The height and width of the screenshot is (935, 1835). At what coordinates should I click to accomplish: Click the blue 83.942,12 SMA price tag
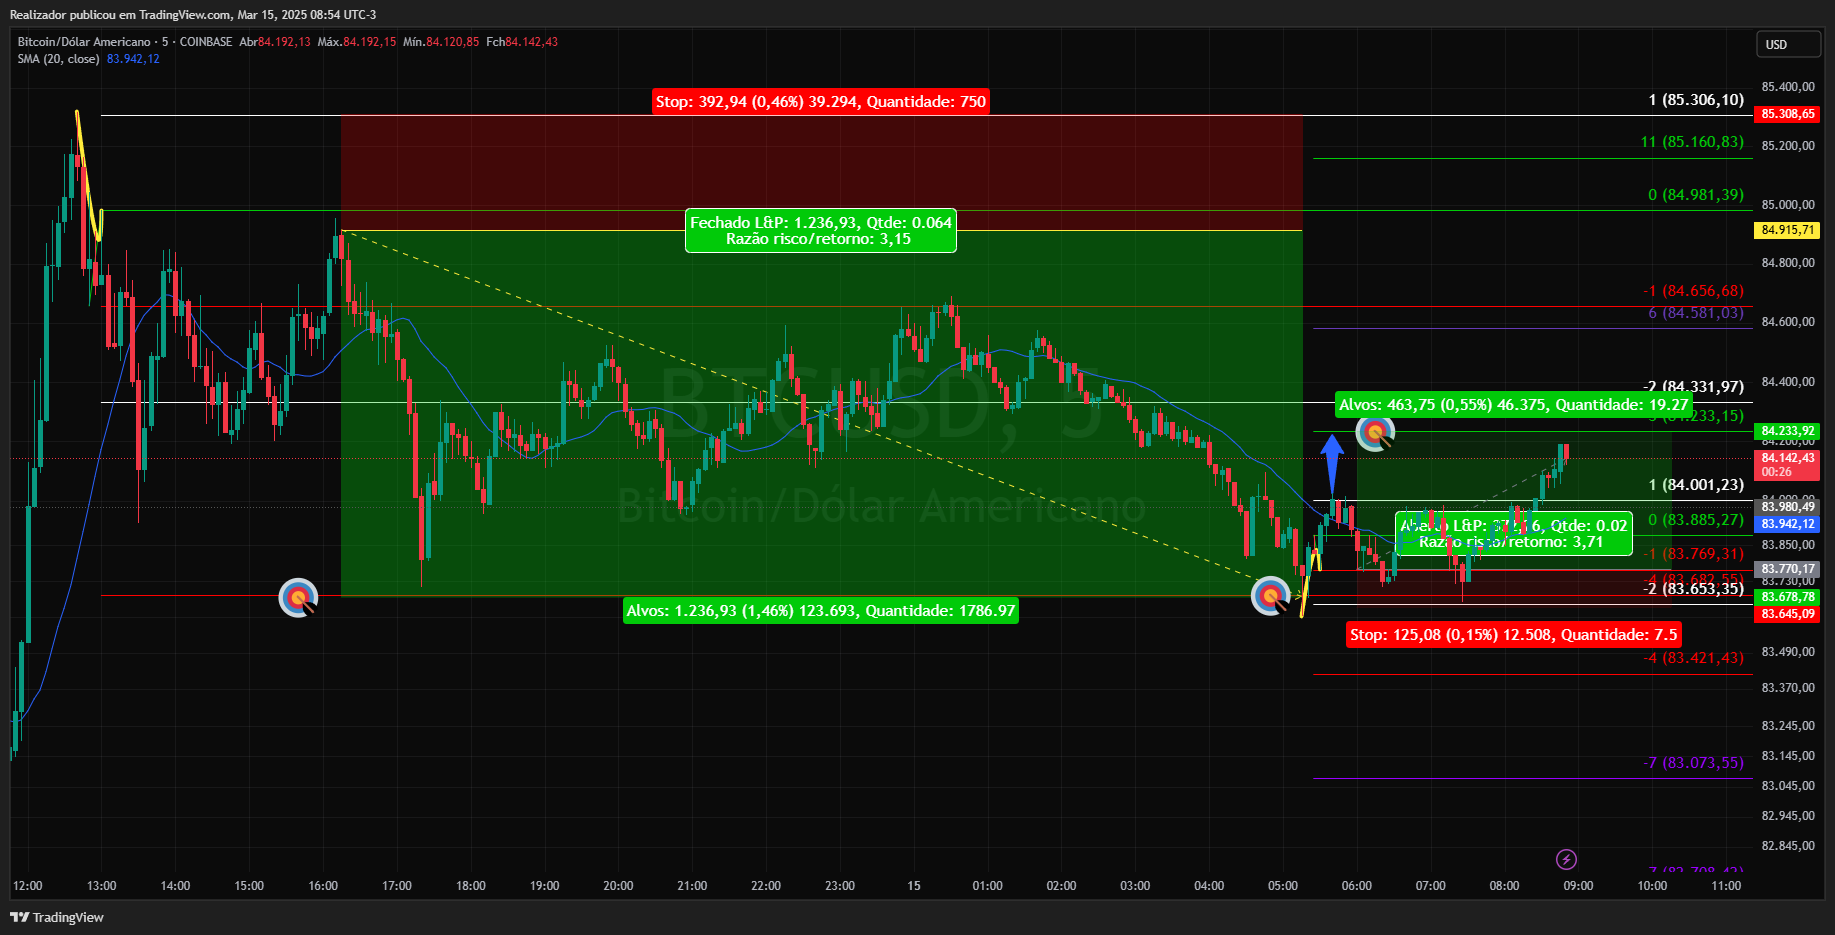(1788, 524)
